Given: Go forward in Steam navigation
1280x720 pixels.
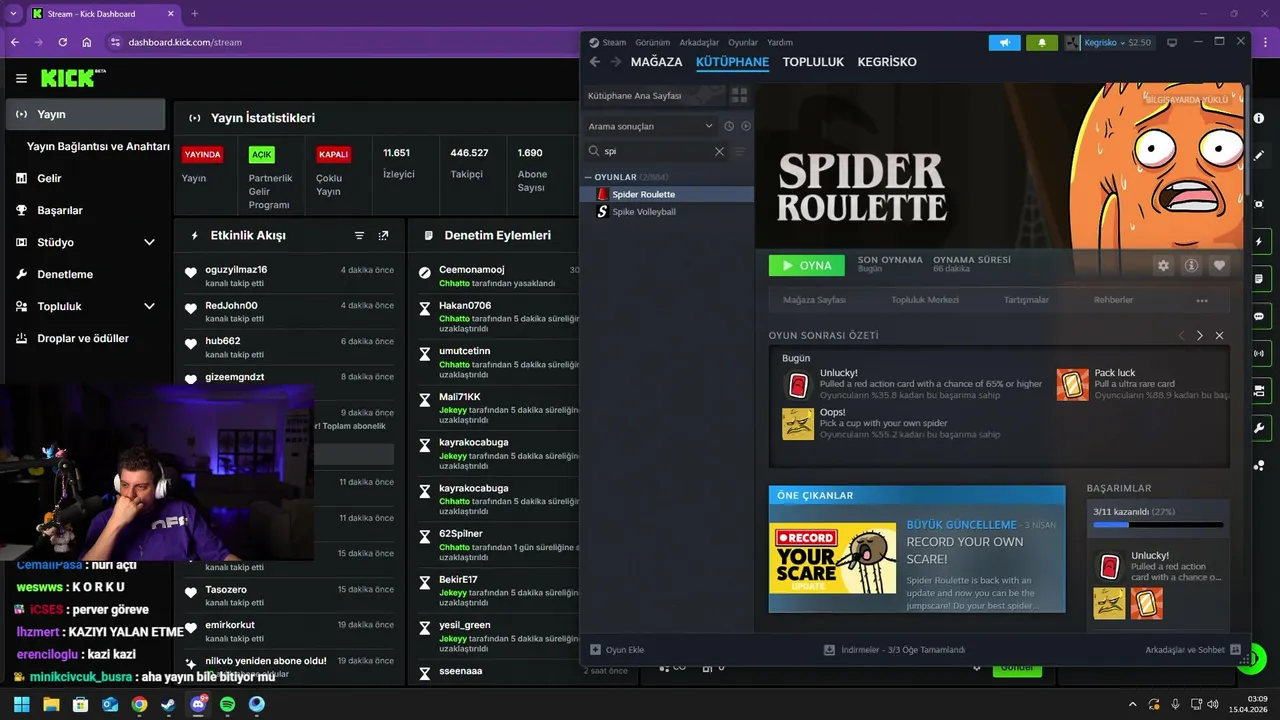Looking at the screenshot, I should click(616, 62).
